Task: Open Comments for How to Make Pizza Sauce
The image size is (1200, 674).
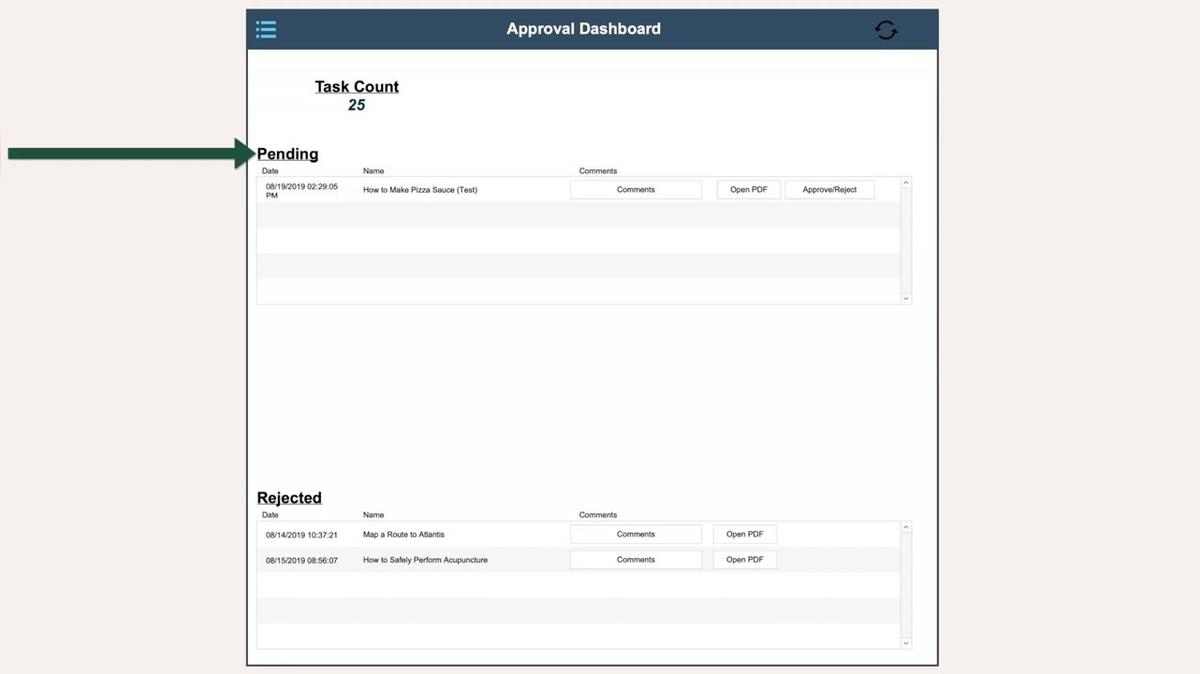Action: (x=635, y=189)
